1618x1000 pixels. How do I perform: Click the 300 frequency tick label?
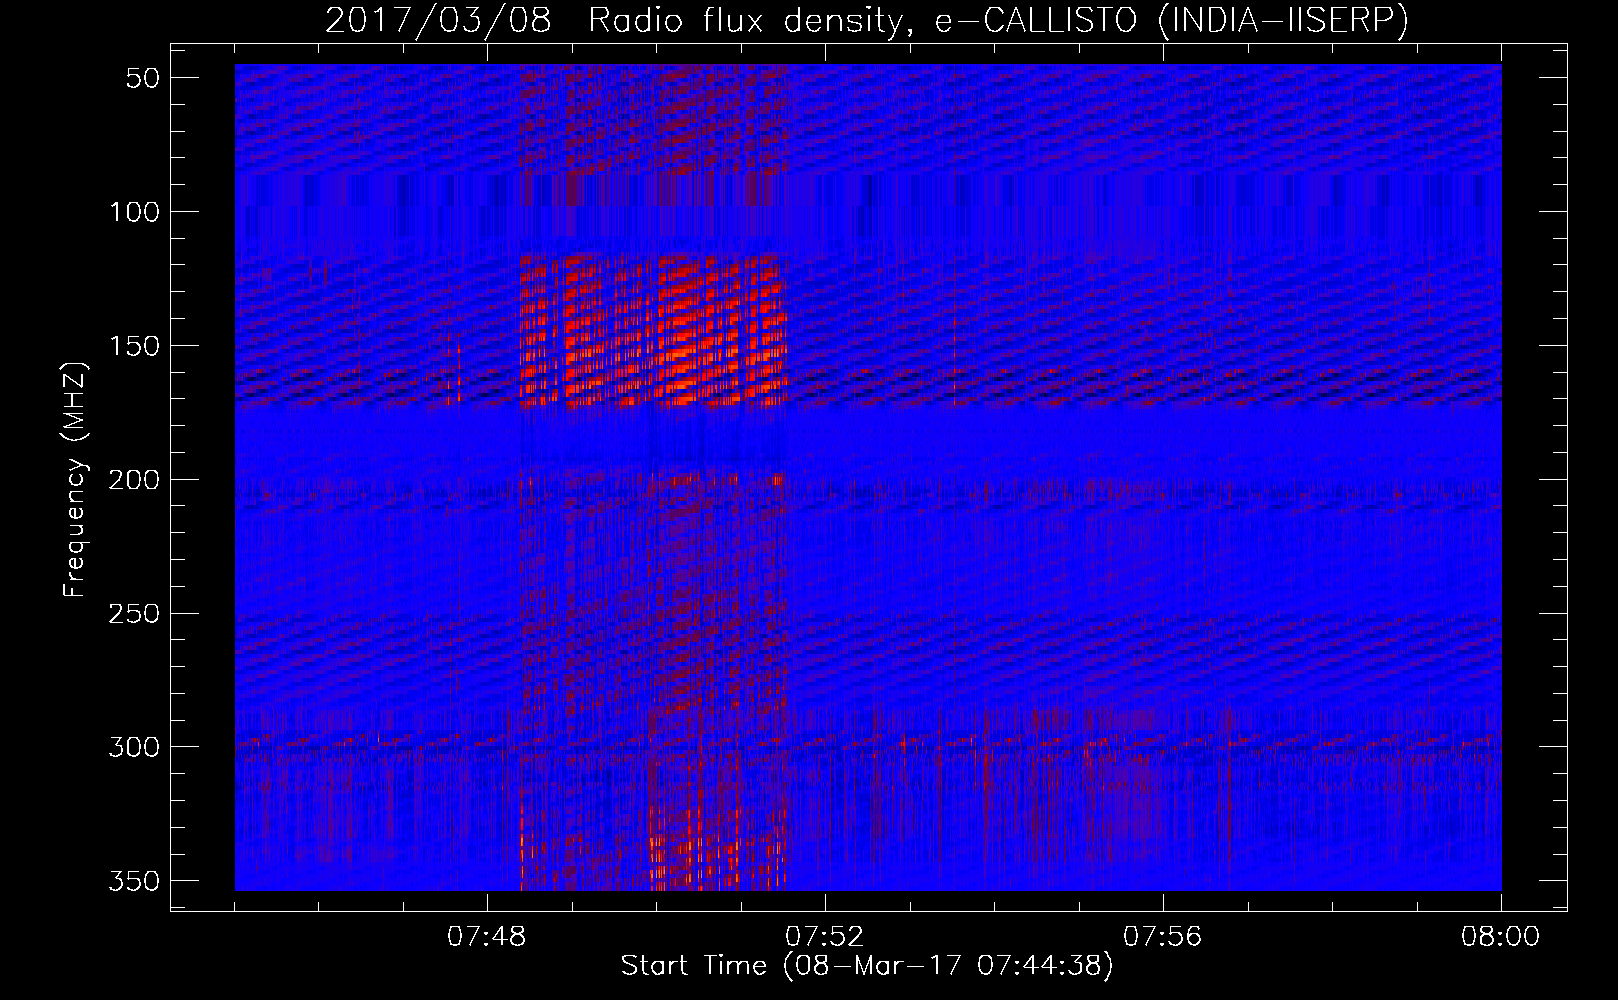[x=134, y=747]
